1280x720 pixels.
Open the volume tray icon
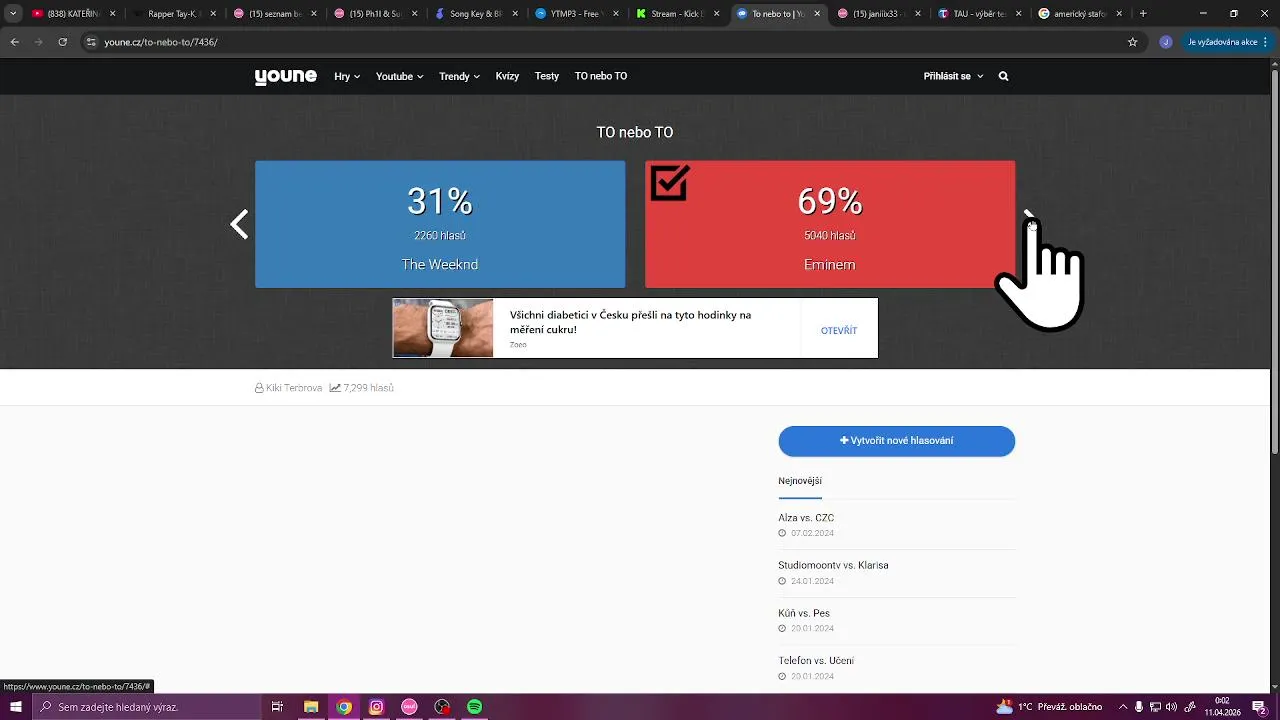pos(1171,707)
